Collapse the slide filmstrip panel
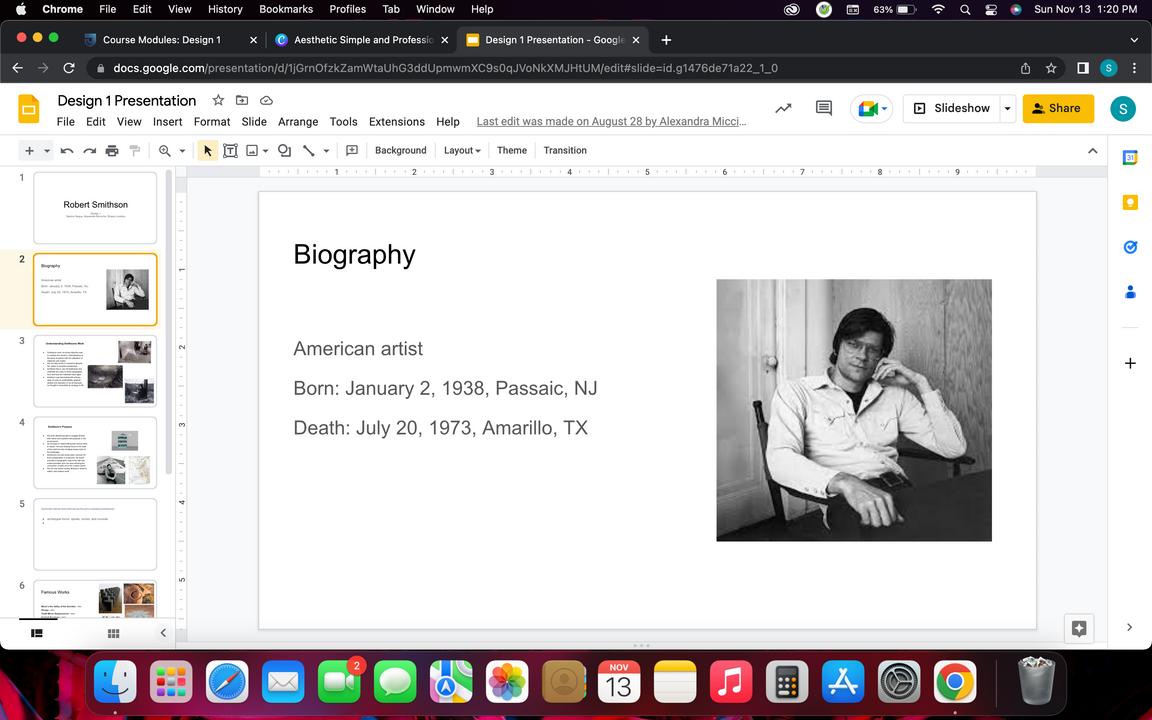Viewport: 1152px width, 720px height. pyautogui.click(x=163, y=633)
